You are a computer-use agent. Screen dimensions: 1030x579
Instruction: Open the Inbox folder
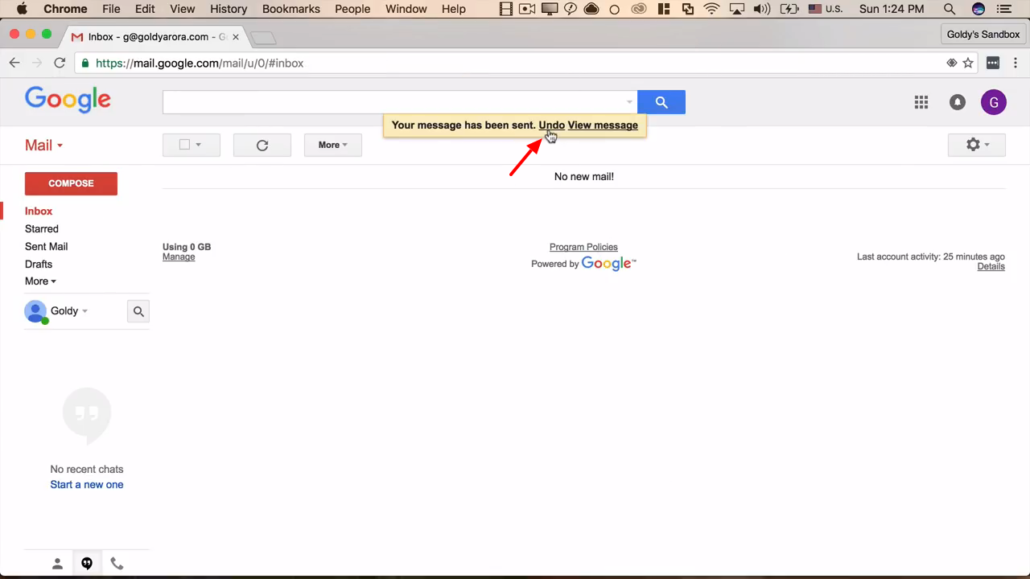(39, 211)
